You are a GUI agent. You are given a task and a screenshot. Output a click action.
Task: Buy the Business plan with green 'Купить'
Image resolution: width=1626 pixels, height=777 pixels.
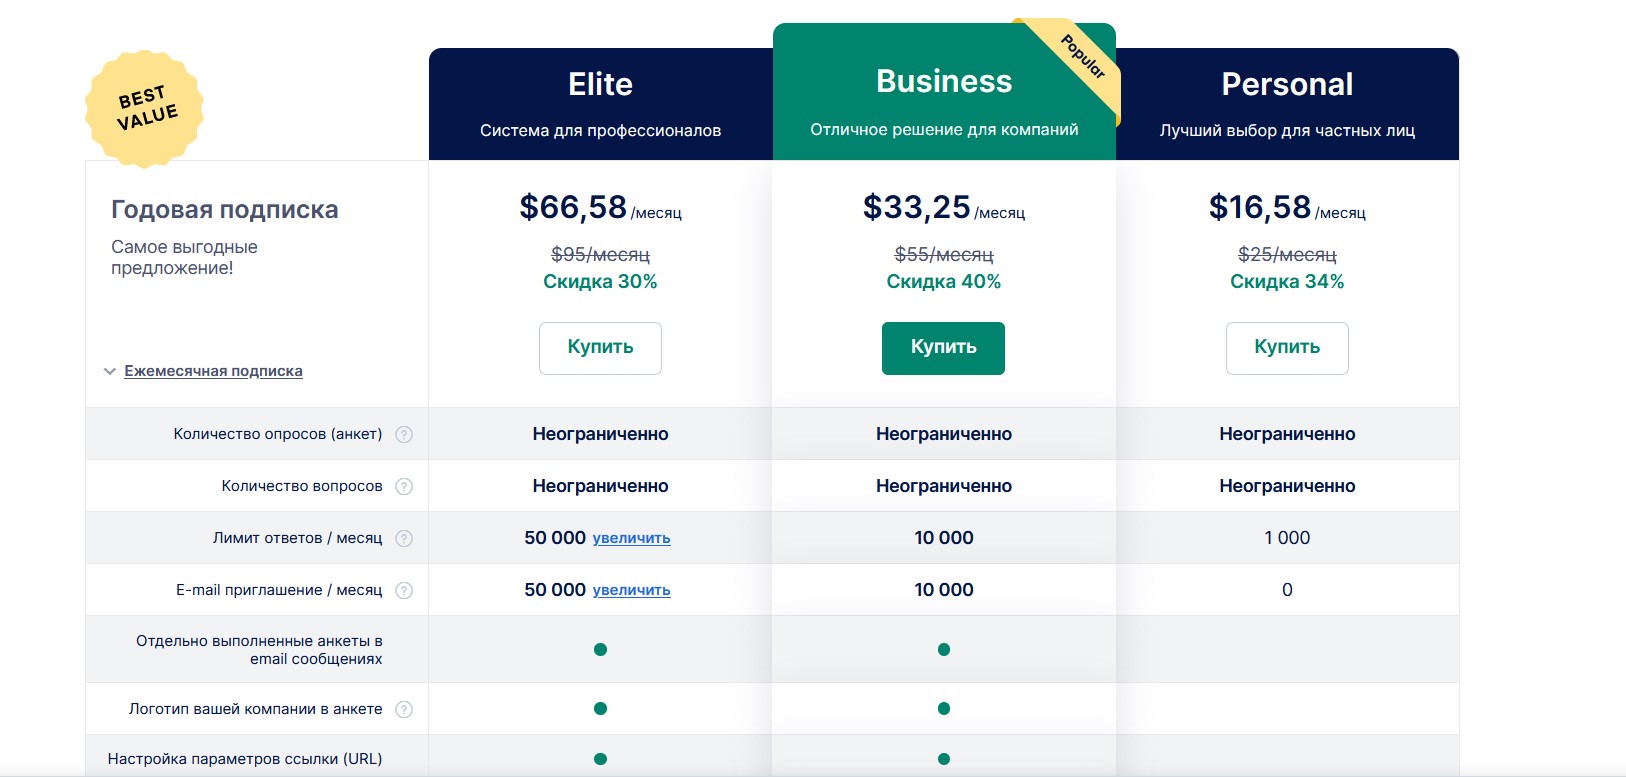pos(943,348)
